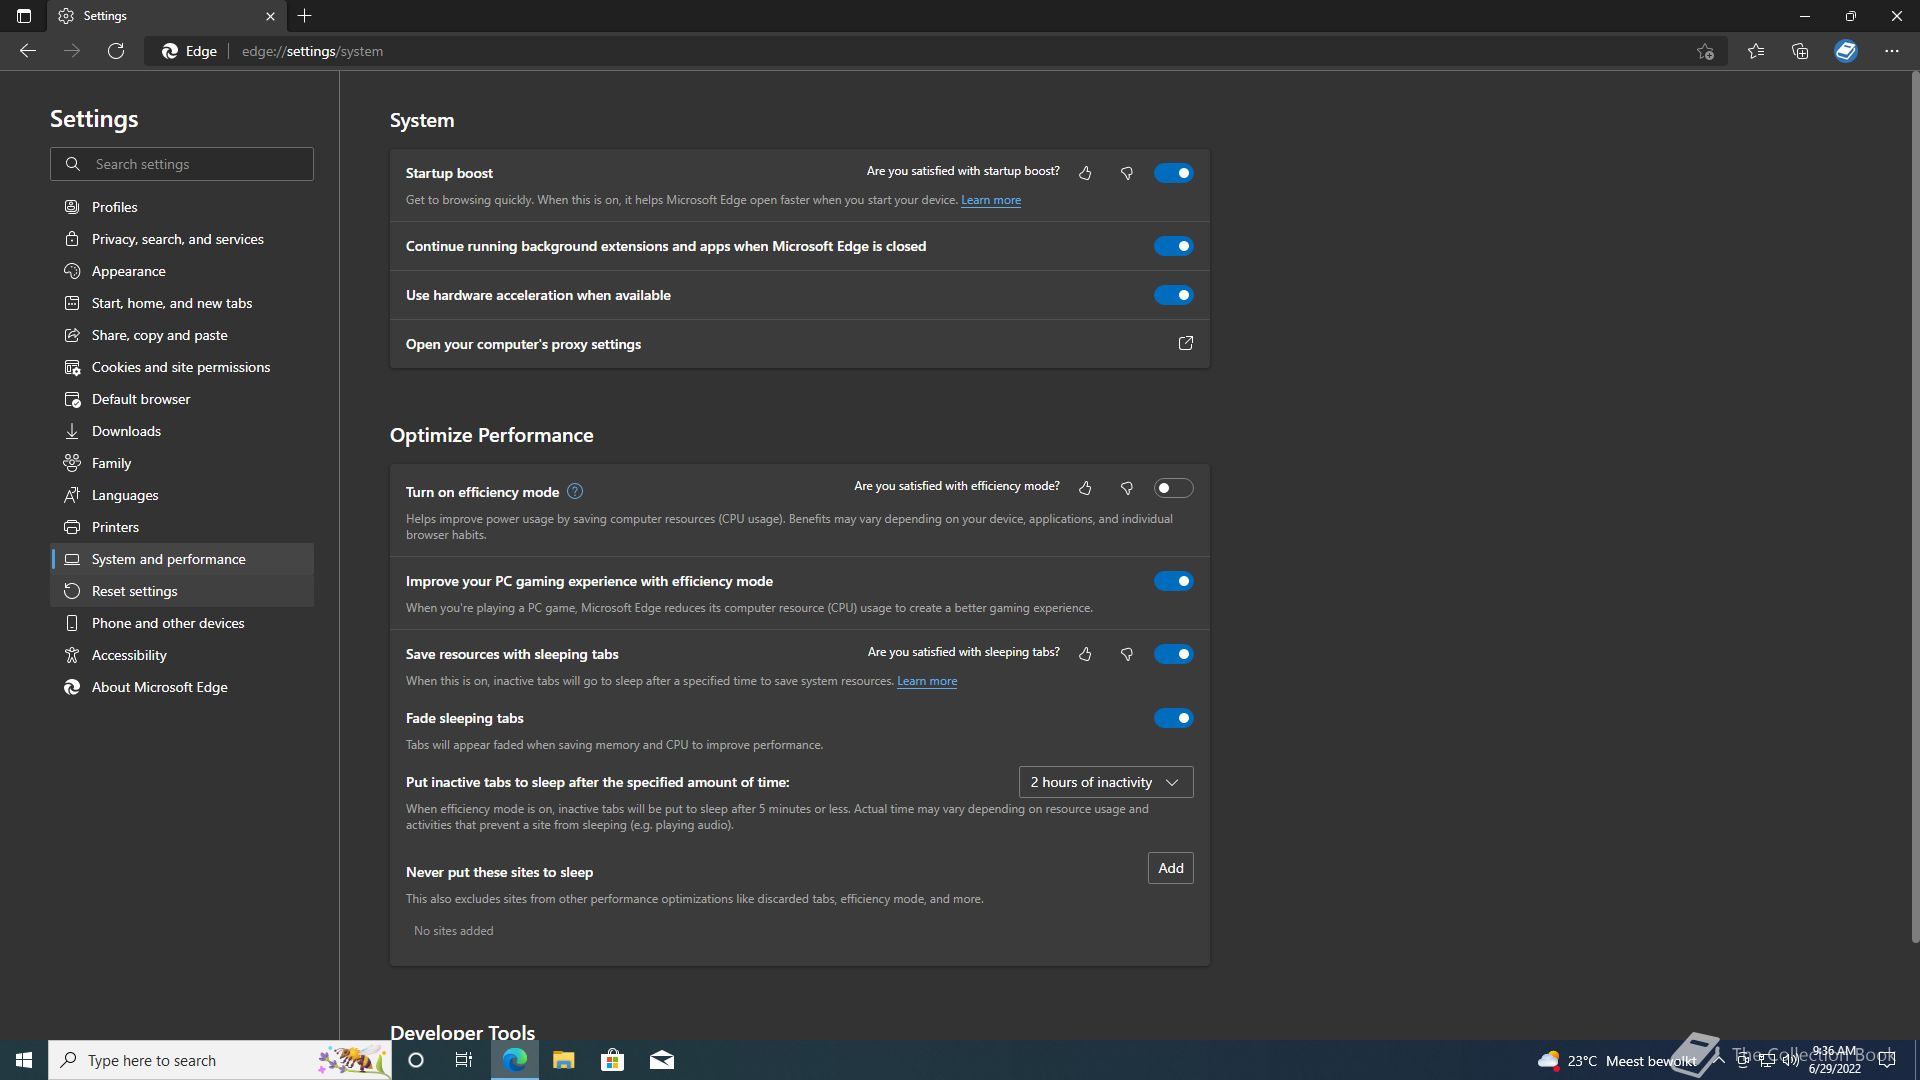Open the tab actions menu icon
The image size is (1920, 1080).
coord(24,16)
